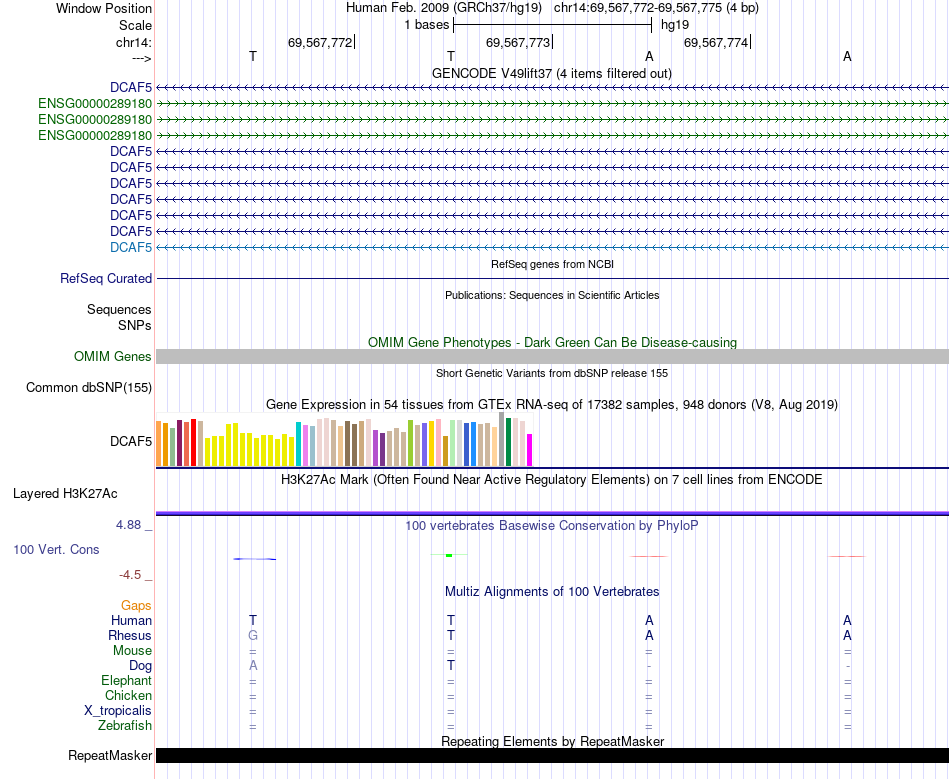Image resolution: width=950 pixels, height=779 pixels.
Task: Click the Scale track label
Action: pos(135,25)
